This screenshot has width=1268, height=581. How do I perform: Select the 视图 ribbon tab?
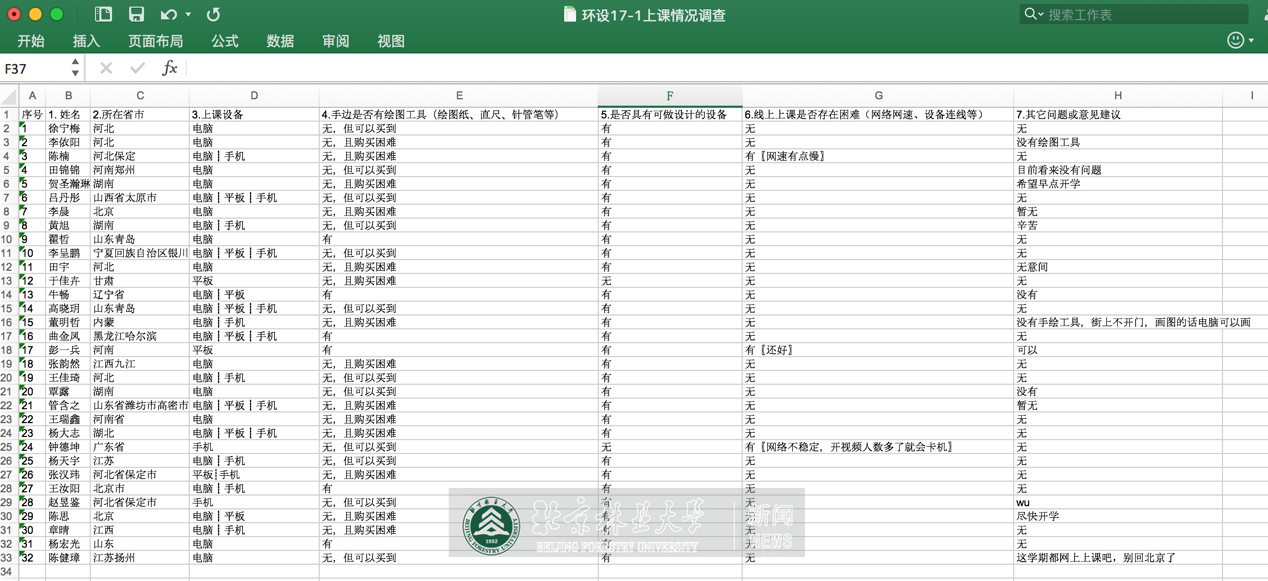point(391,41)
